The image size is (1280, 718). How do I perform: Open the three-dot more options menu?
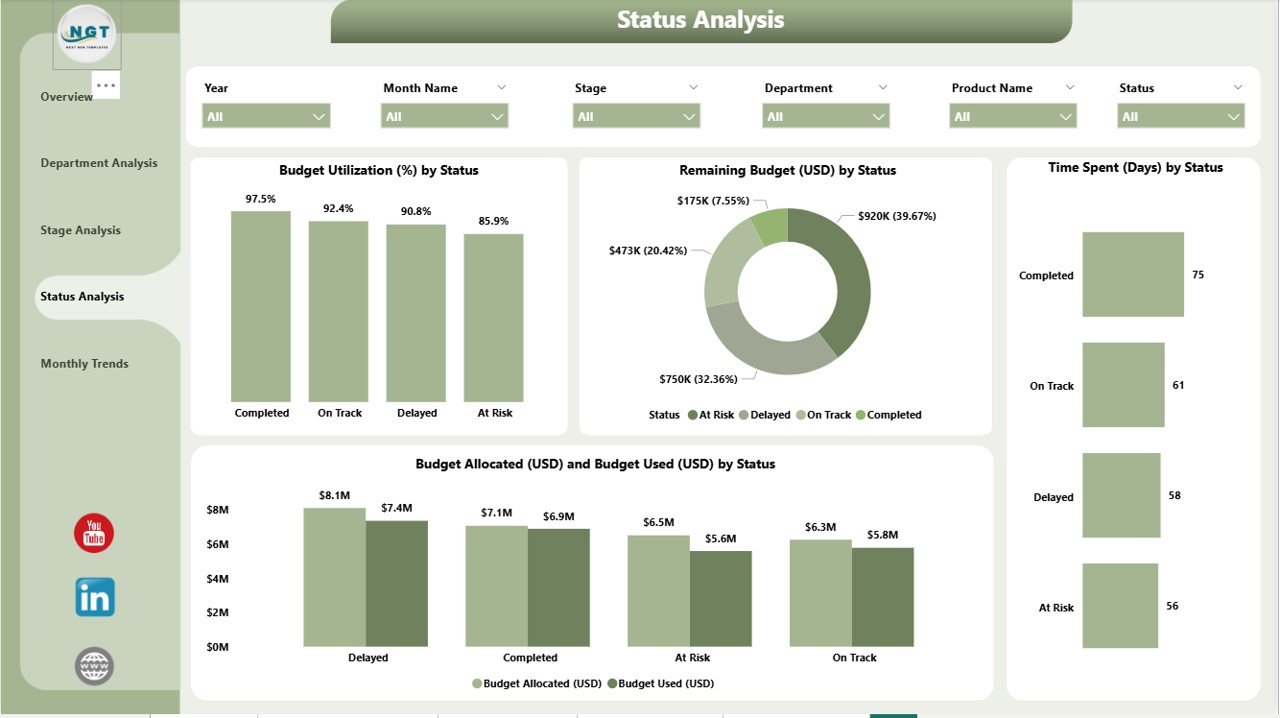coord(106,85)
